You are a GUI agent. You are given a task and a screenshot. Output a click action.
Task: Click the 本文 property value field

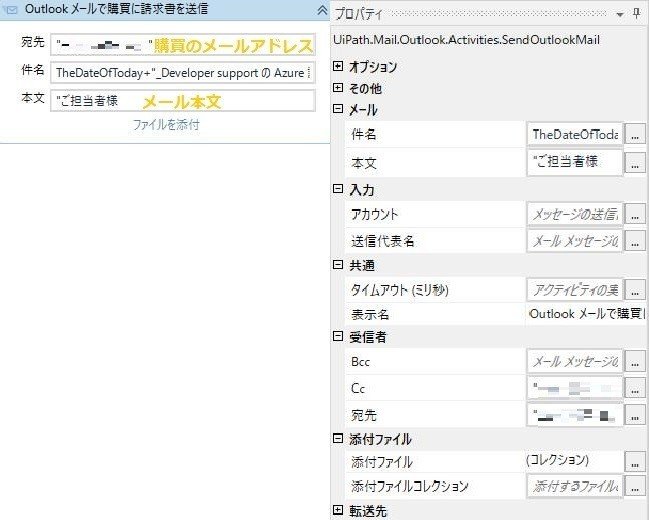575,162
